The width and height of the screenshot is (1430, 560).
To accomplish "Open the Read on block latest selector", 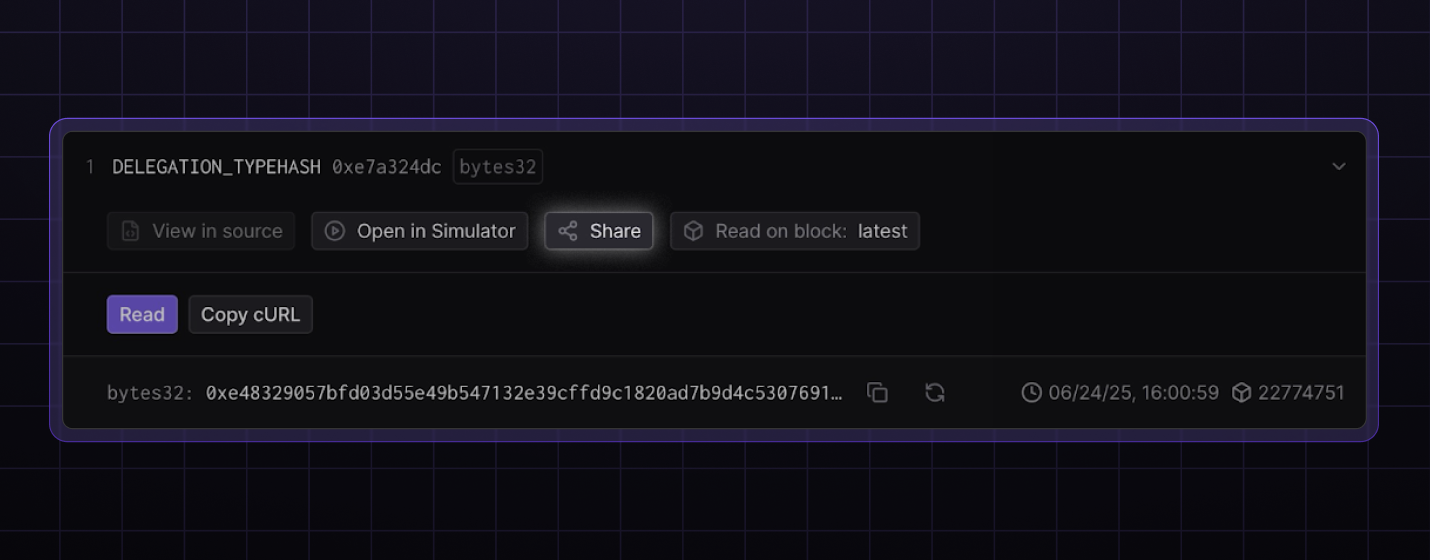I will (795, 231).
